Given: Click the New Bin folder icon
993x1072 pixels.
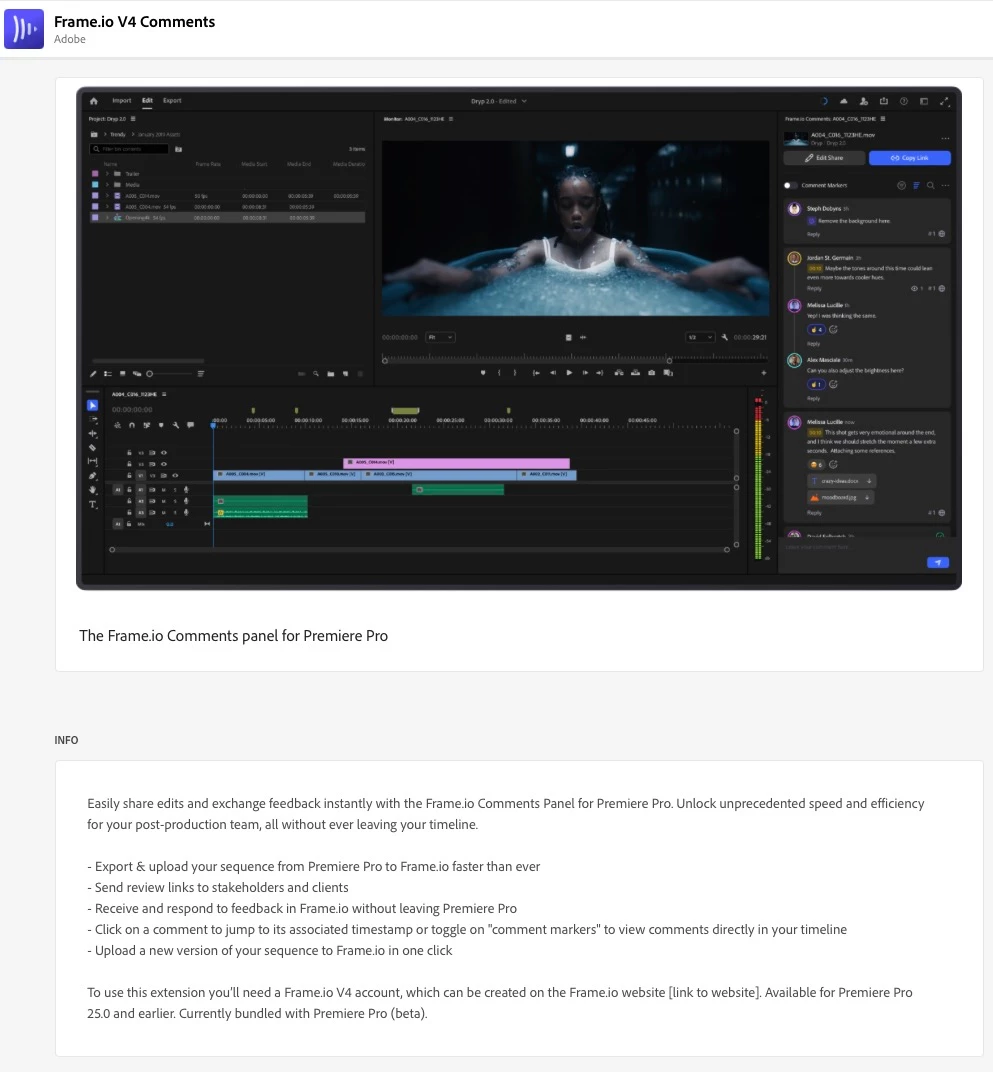Looking at the screenshot, I should tap(331, 374).
